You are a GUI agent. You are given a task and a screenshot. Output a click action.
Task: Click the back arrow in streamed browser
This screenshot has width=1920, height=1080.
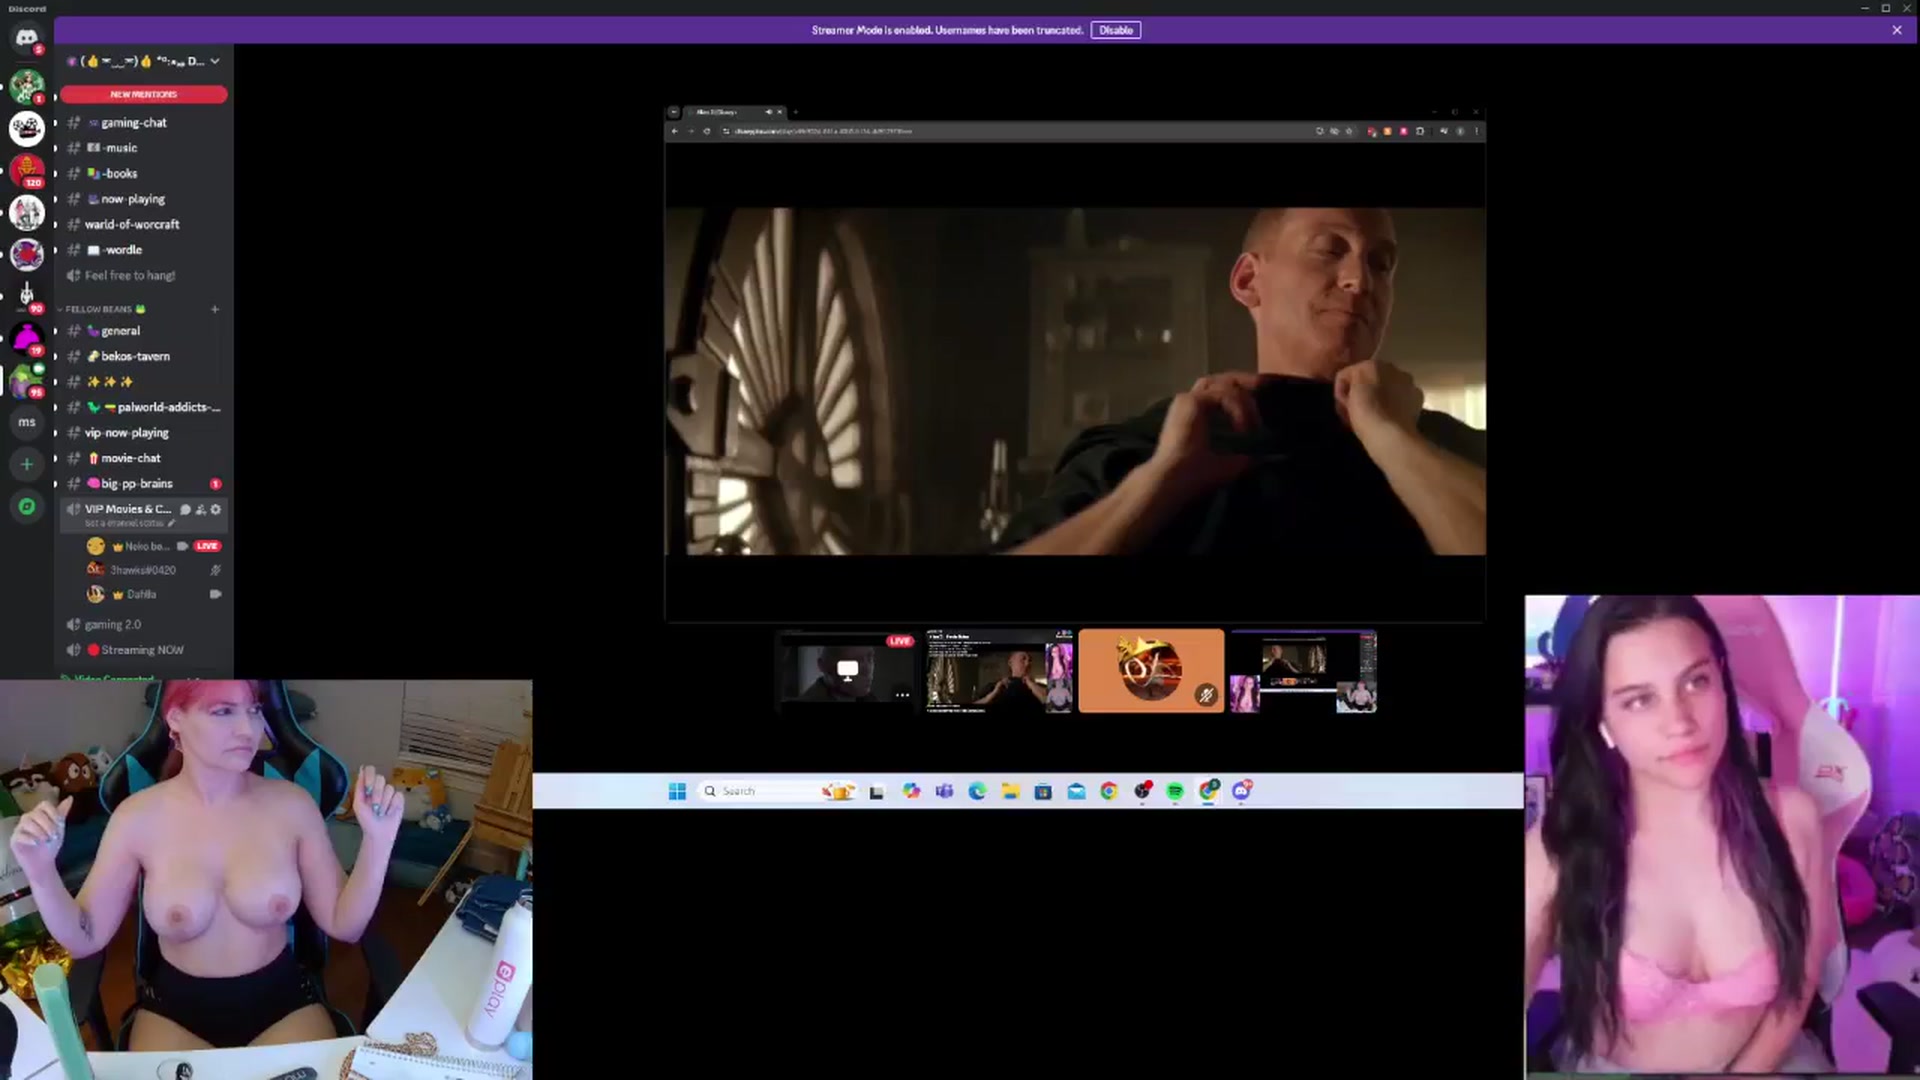pos(675,131)
